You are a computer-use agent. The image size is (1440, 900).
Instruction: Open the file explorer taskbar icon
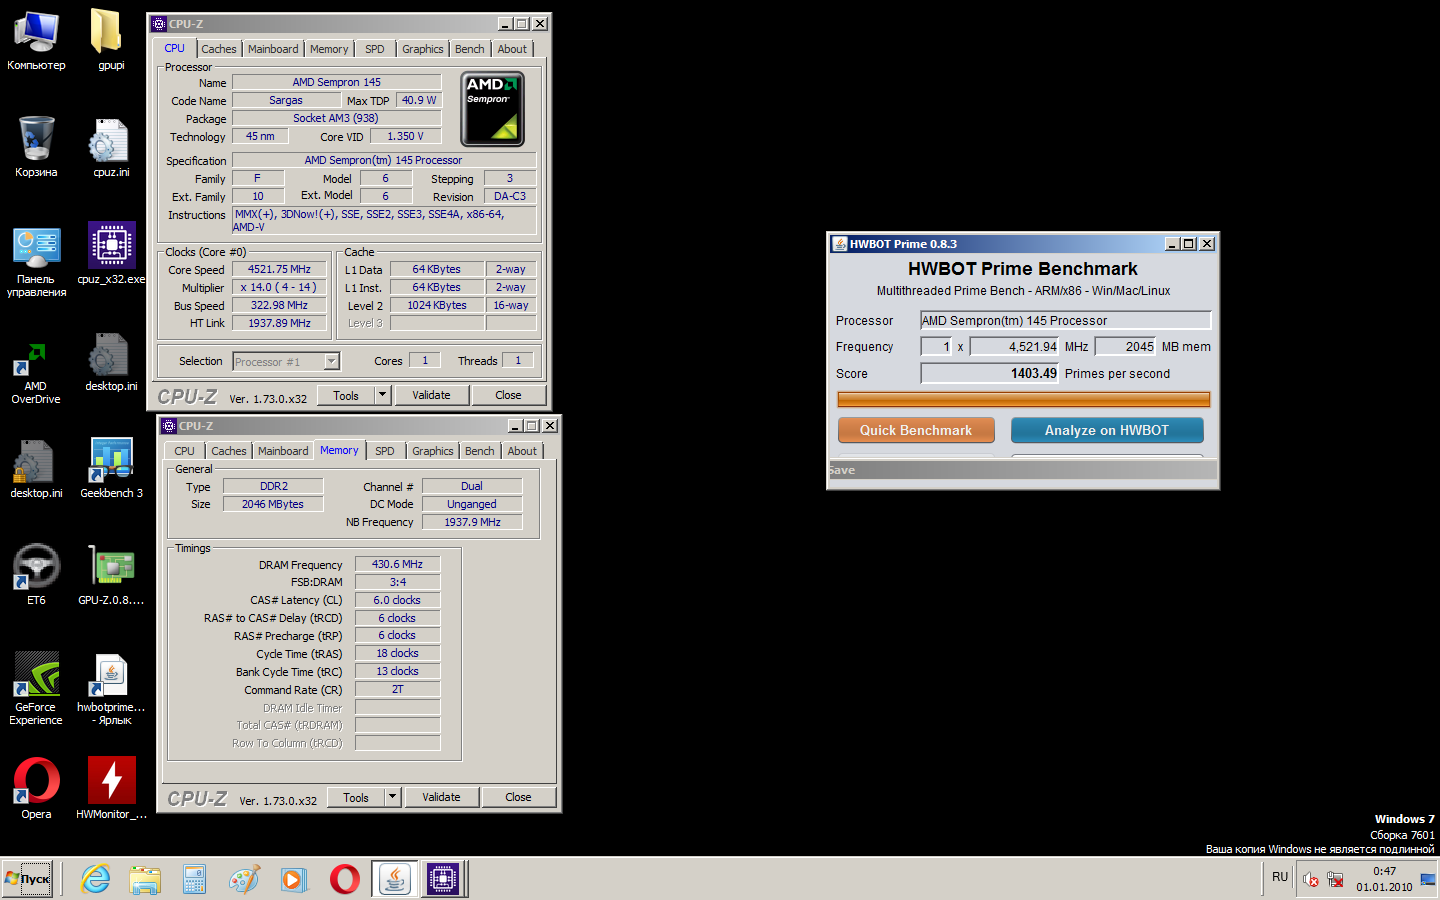[x=145, y=879]
